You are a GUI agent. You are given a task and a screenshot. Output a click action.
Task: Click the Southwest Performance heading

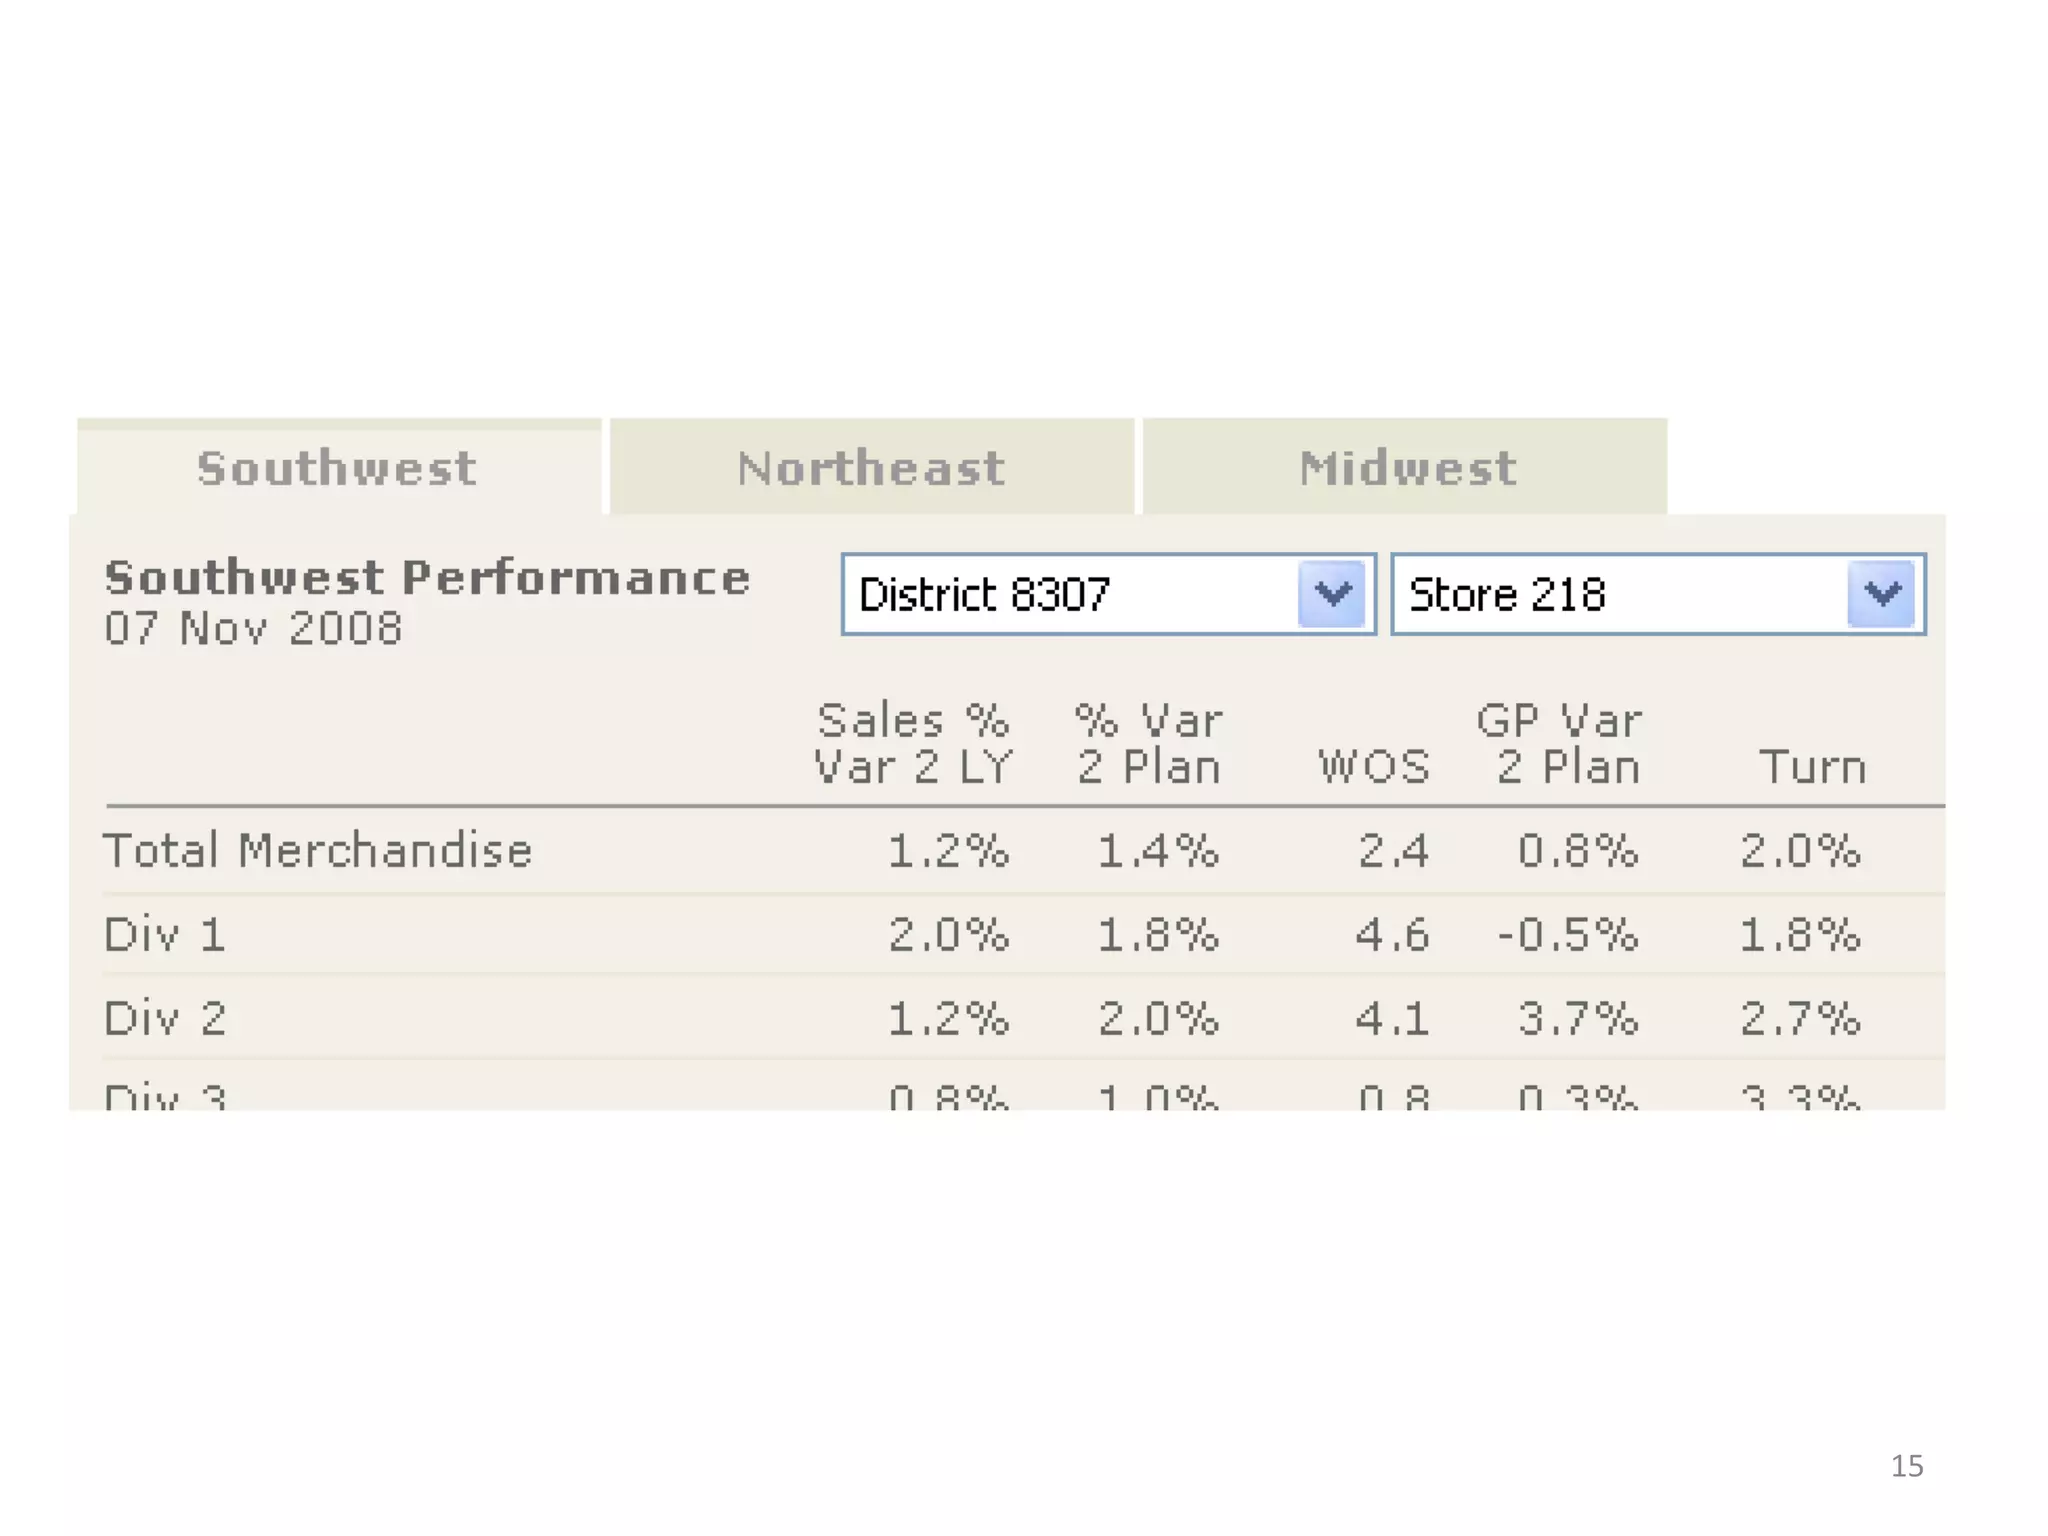tap(427, 578)
